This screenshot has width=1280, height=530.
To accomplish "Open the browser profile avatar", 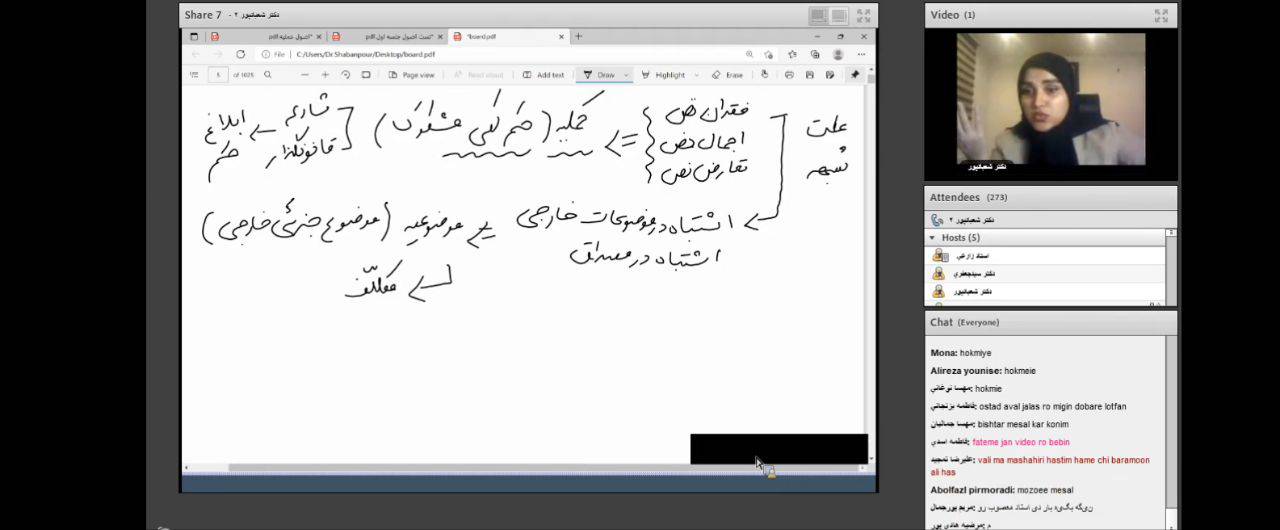I will point(838,54).
